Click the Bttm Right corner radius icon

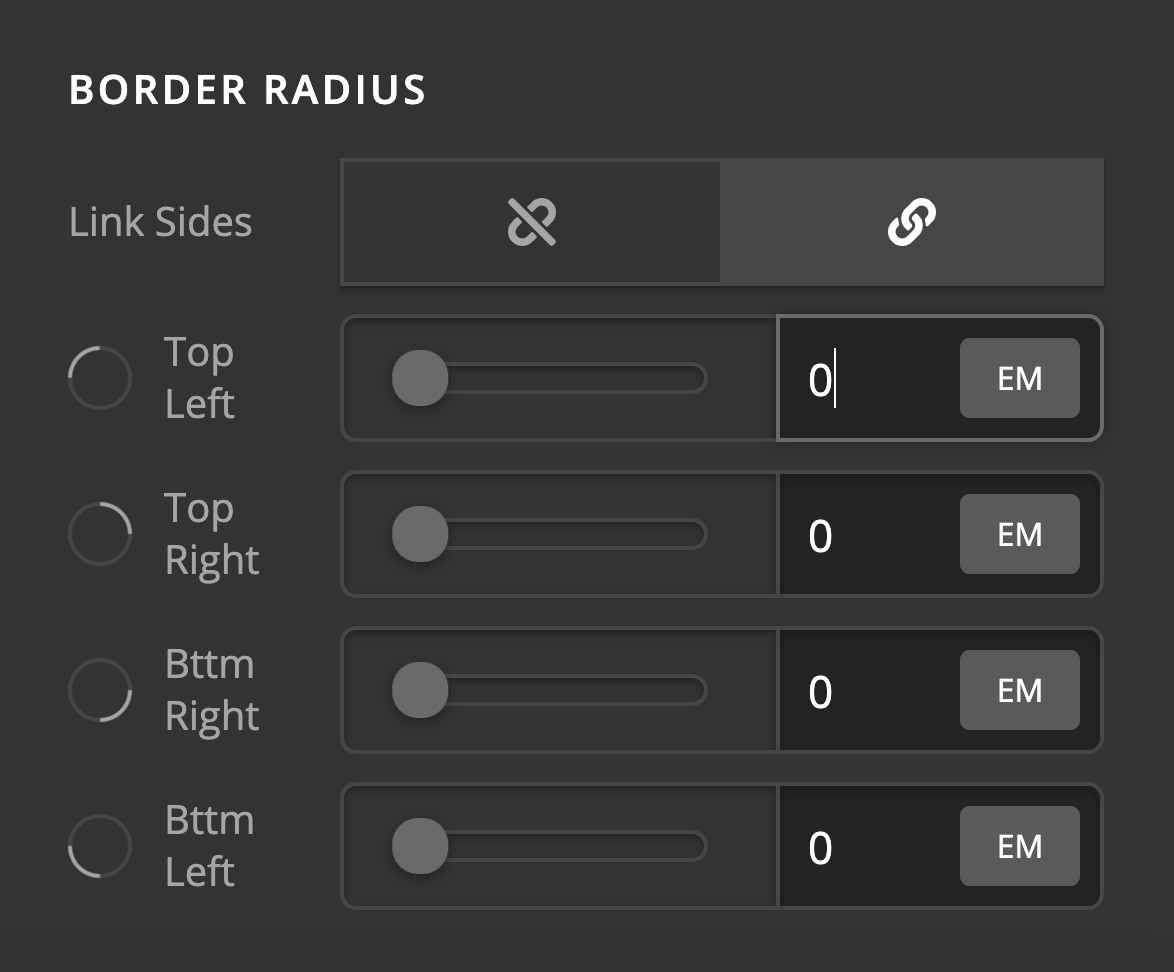(100, 690)
